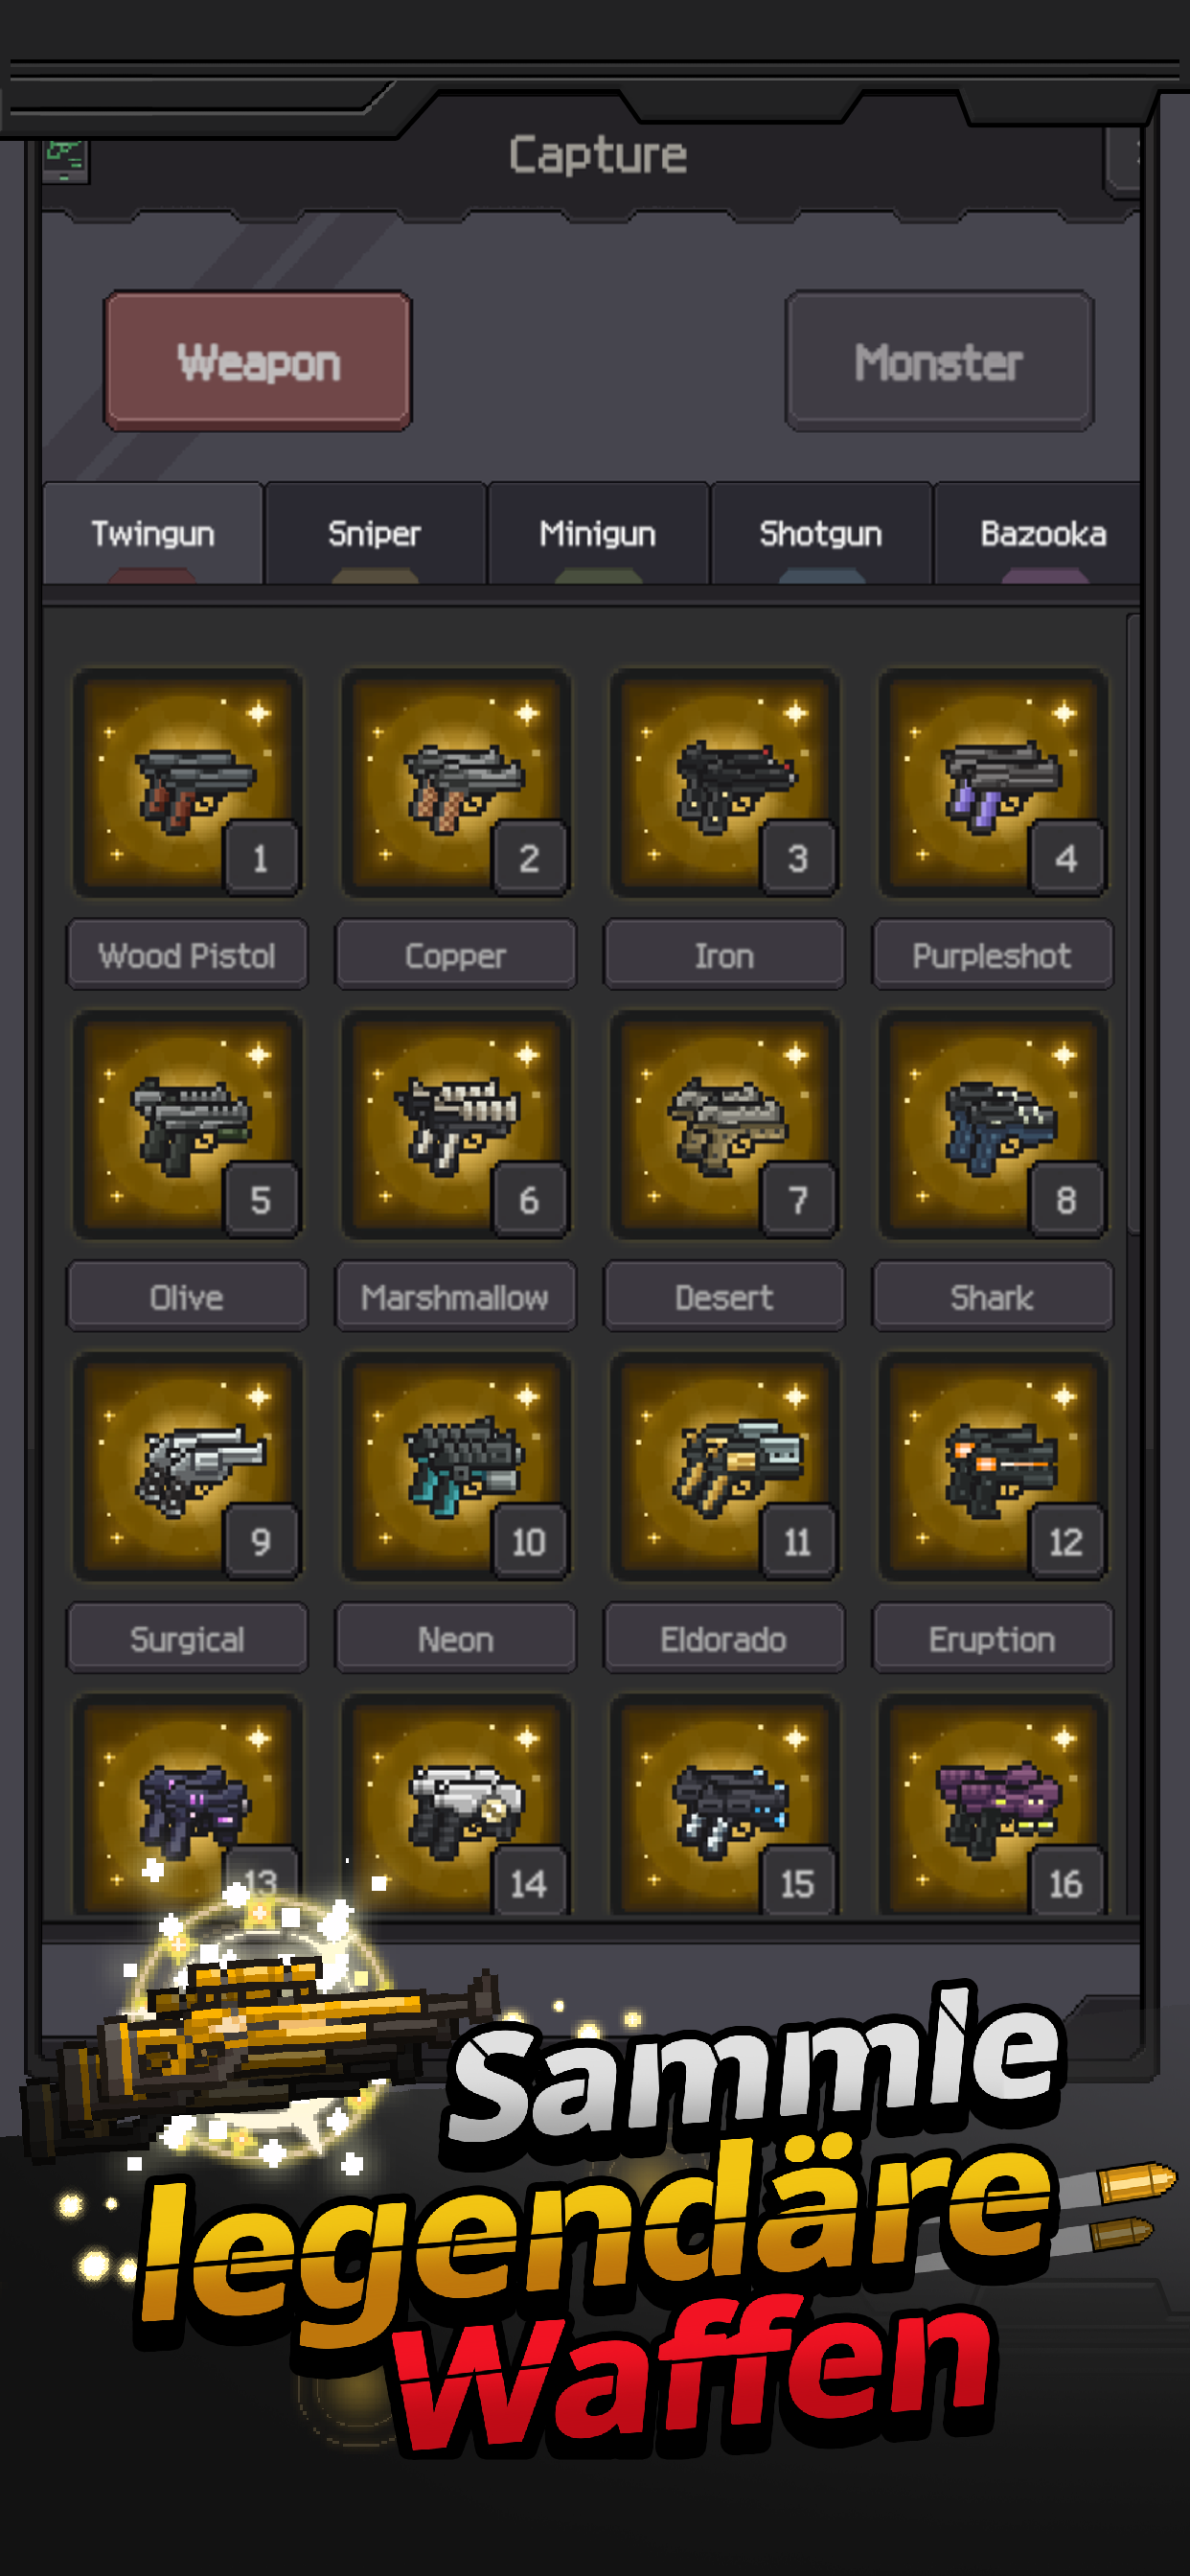
Task: Open the Sniper tab
Action: tap(375, 533)
